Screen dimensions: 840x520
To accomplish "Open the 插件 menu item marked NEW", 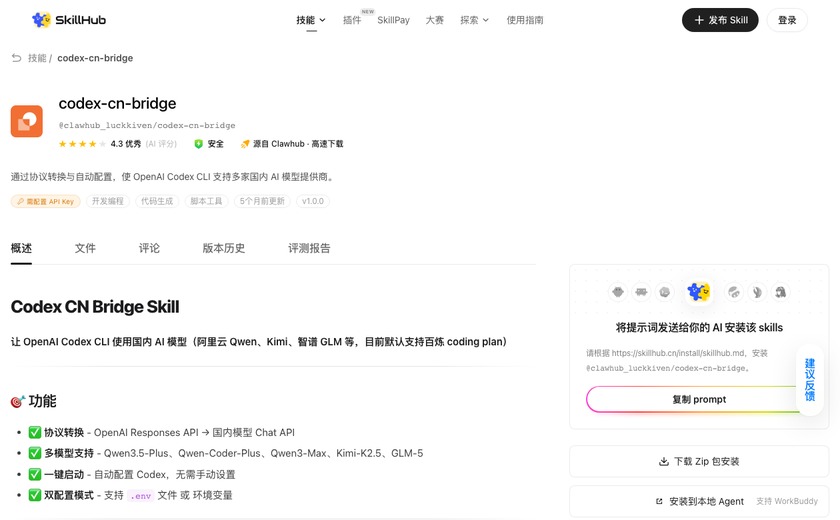I will [352, 20].
